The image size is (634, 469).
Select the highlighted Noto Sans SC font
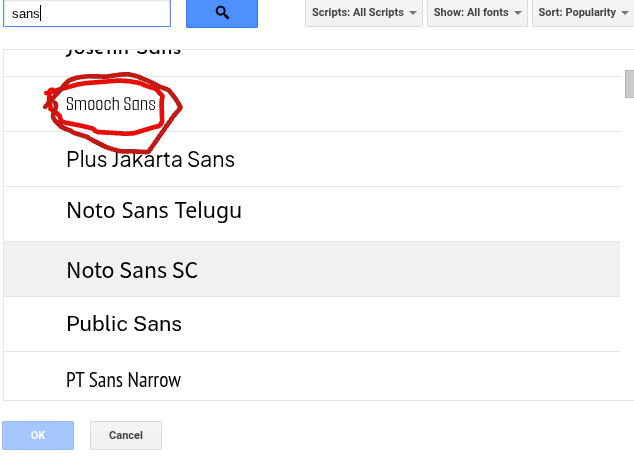pos(132,270)
